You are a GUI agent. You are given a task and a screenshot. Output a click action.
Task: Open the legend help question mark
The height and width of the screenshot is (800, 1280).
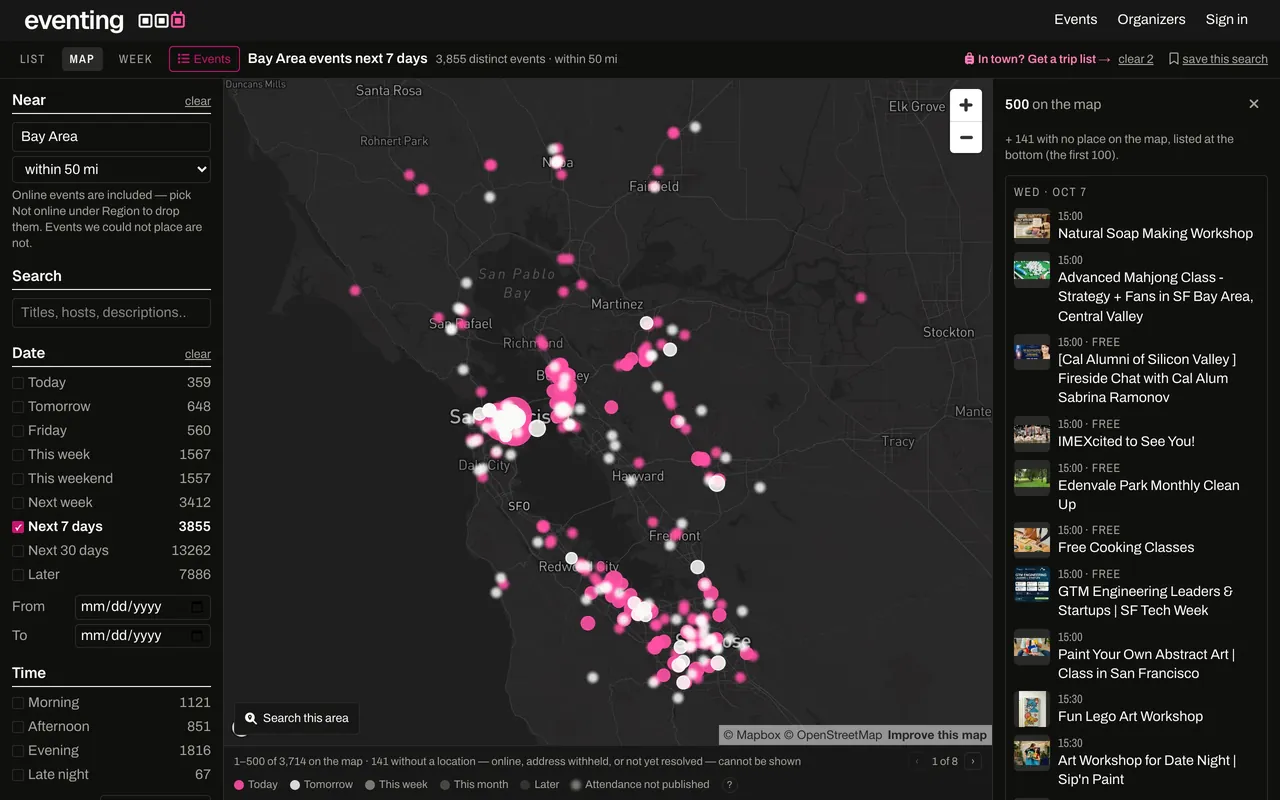point(730,784)
